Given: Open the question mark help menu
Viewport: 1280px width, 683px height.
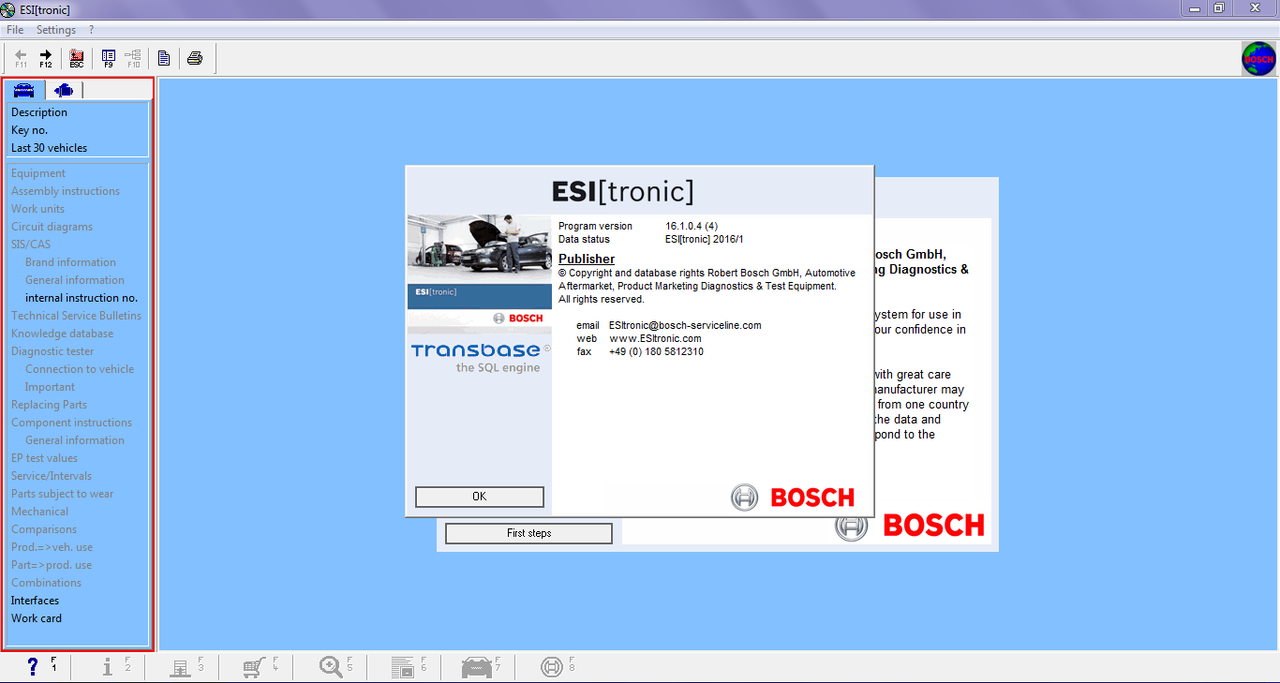Looking at the screenshot, I should [92, 30].
